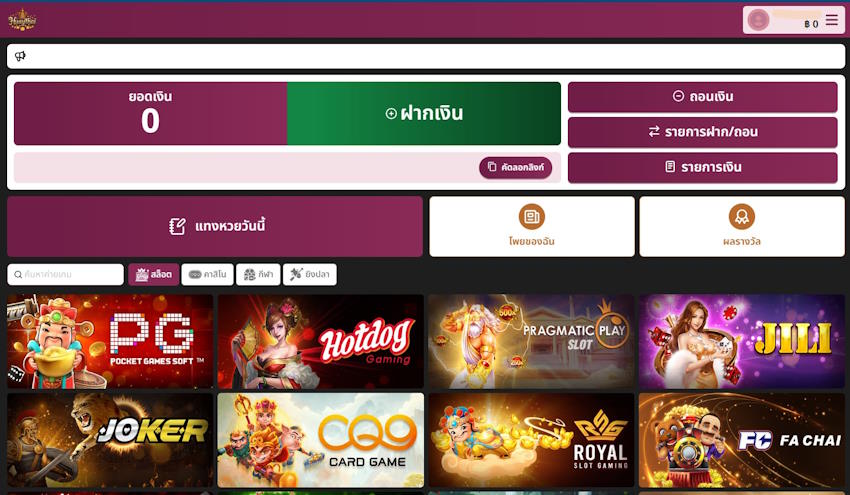Select the สล็อต slots tab

154,274
